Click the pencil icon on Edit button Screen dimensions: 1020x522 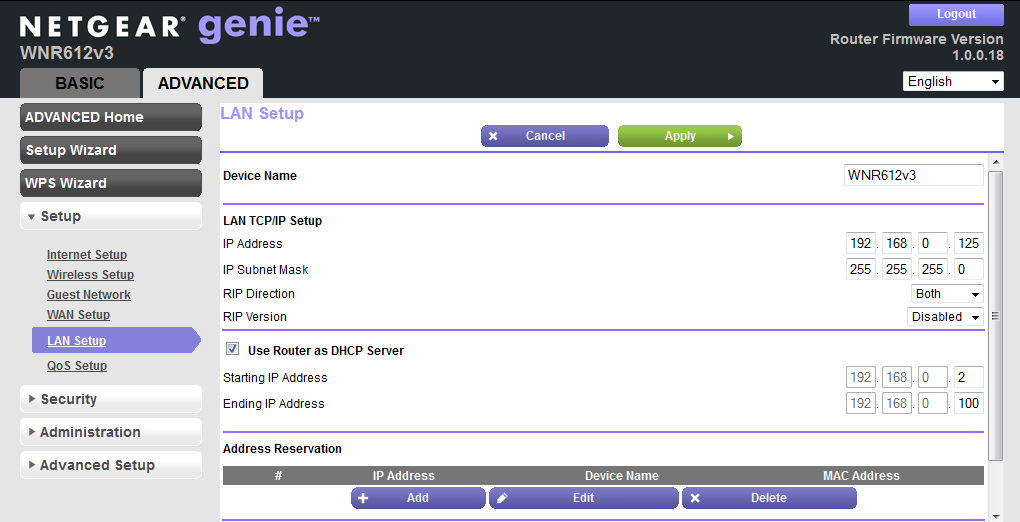(502, 498)
